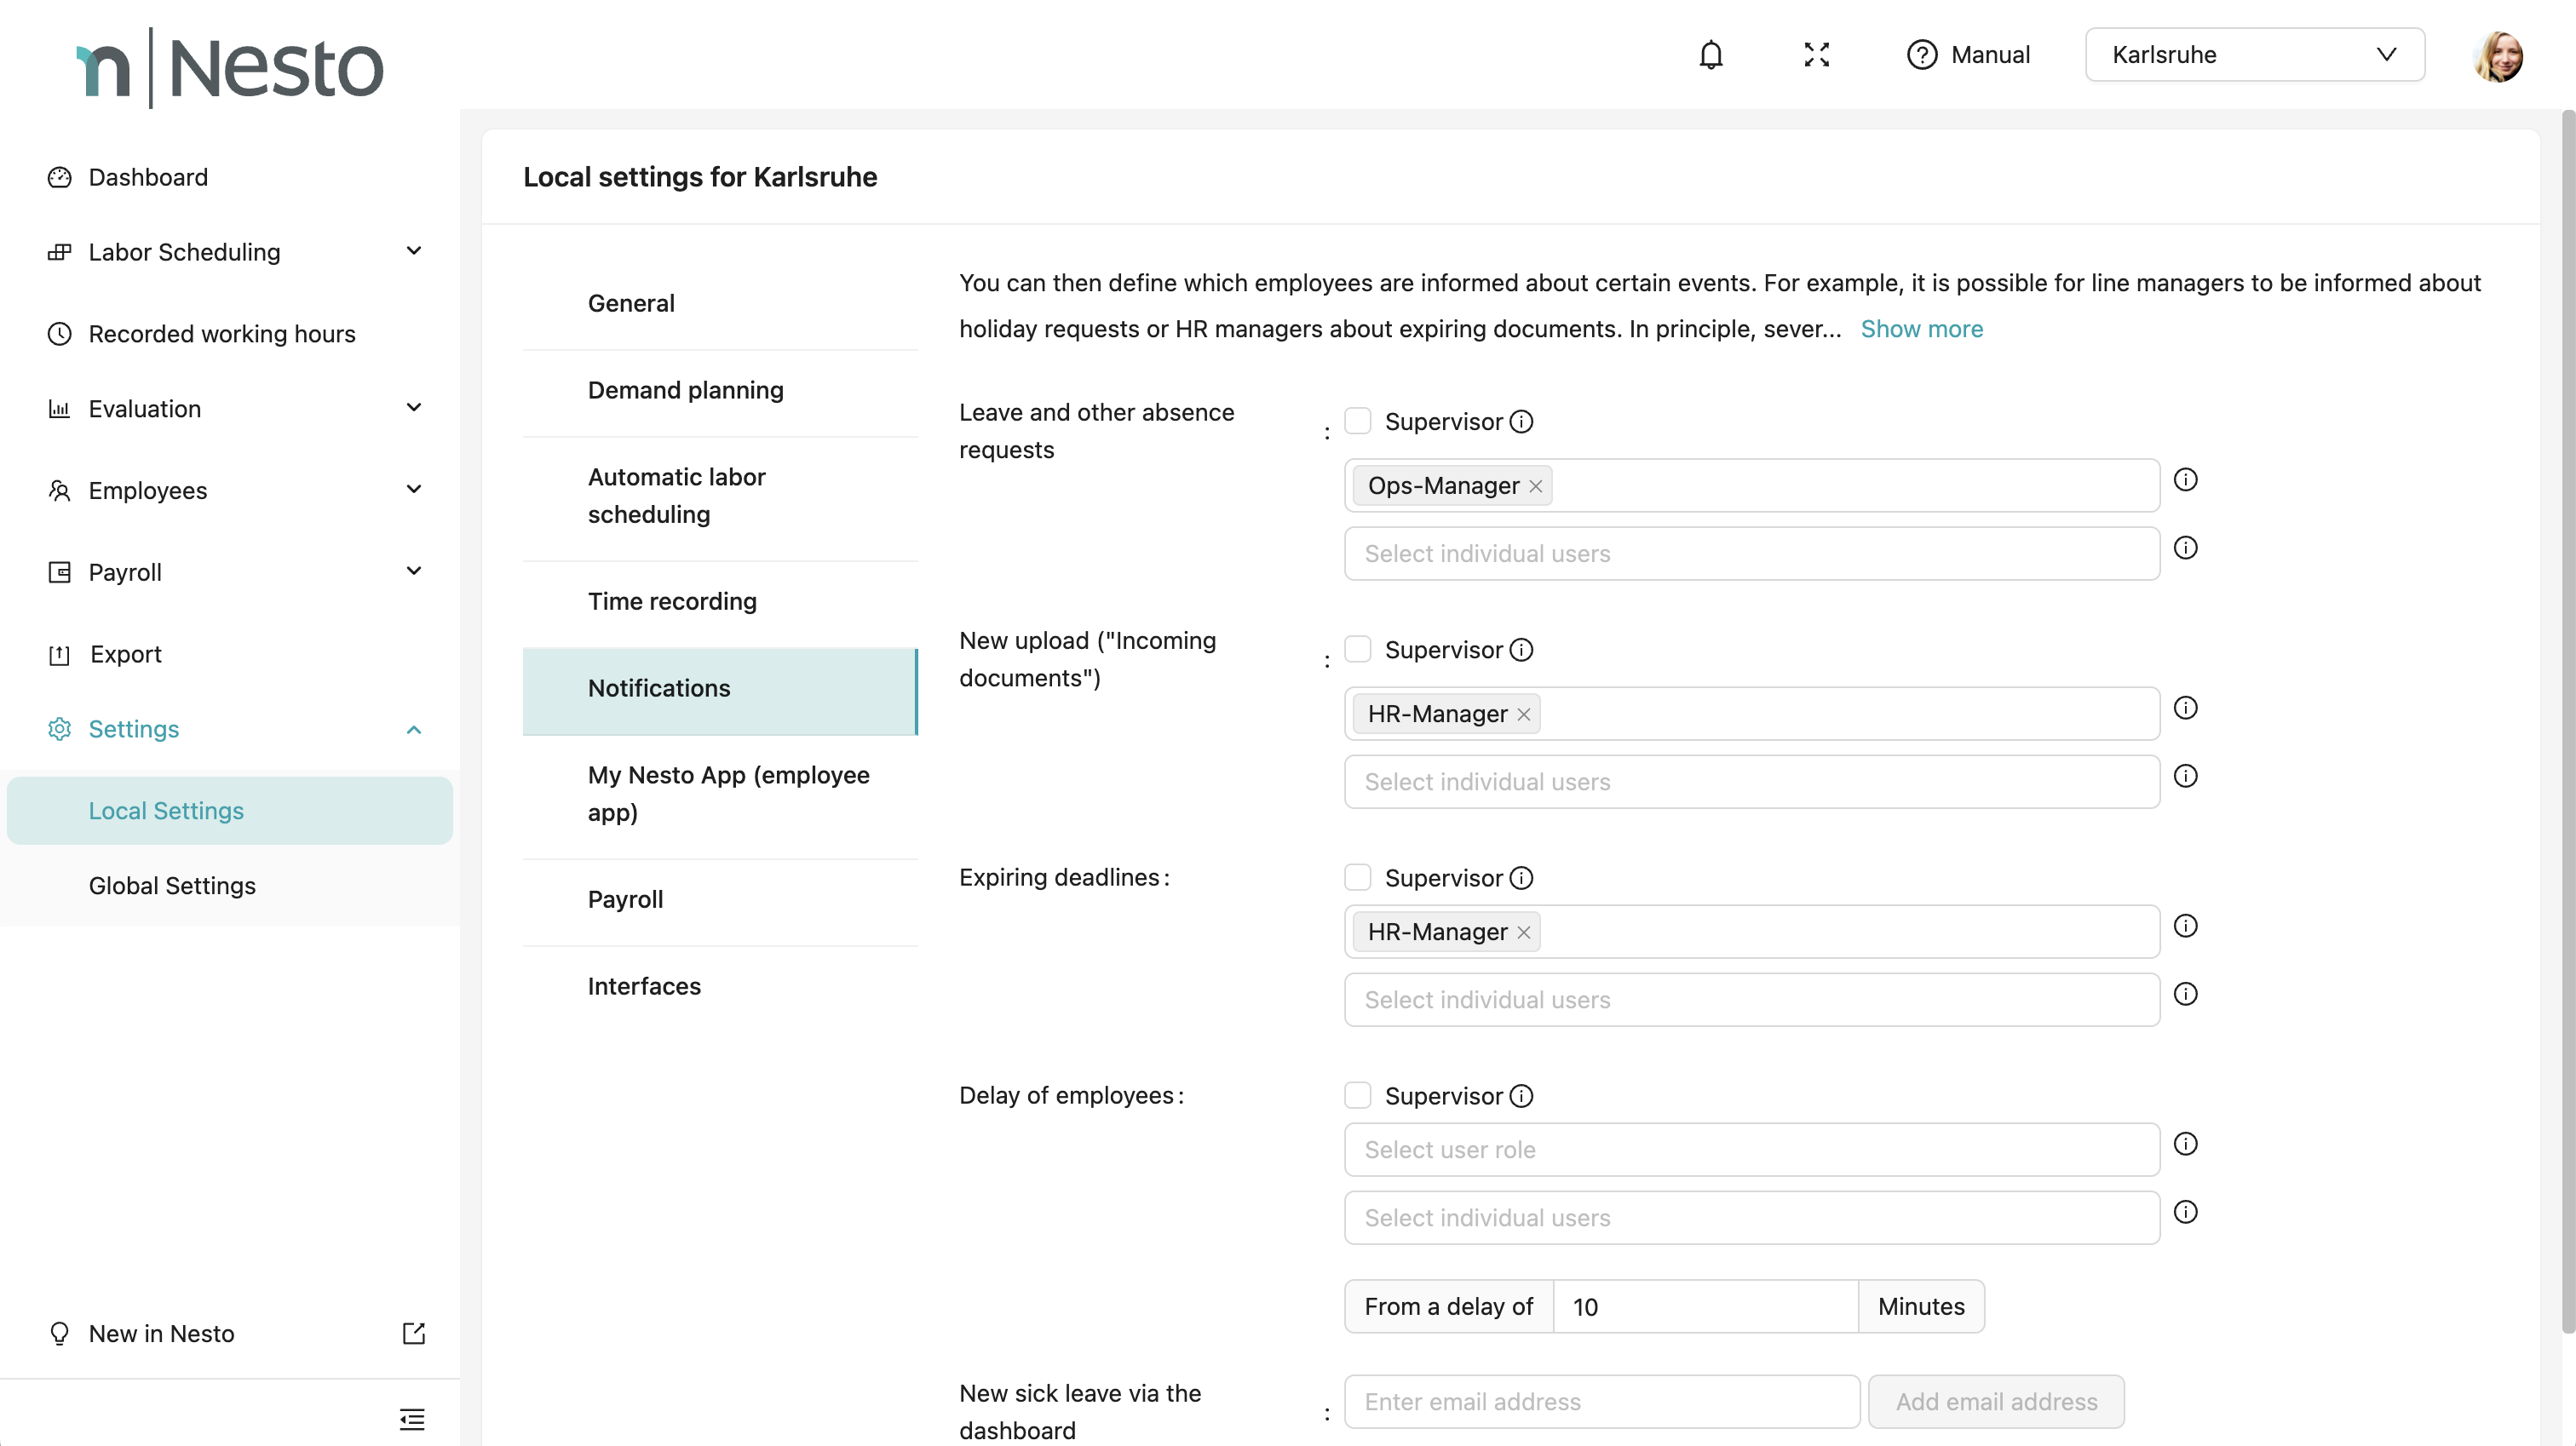Click info icon beside Delay Supervisor label
This screenshot has width=2576, height=1446.
tap(1521, 1096)
